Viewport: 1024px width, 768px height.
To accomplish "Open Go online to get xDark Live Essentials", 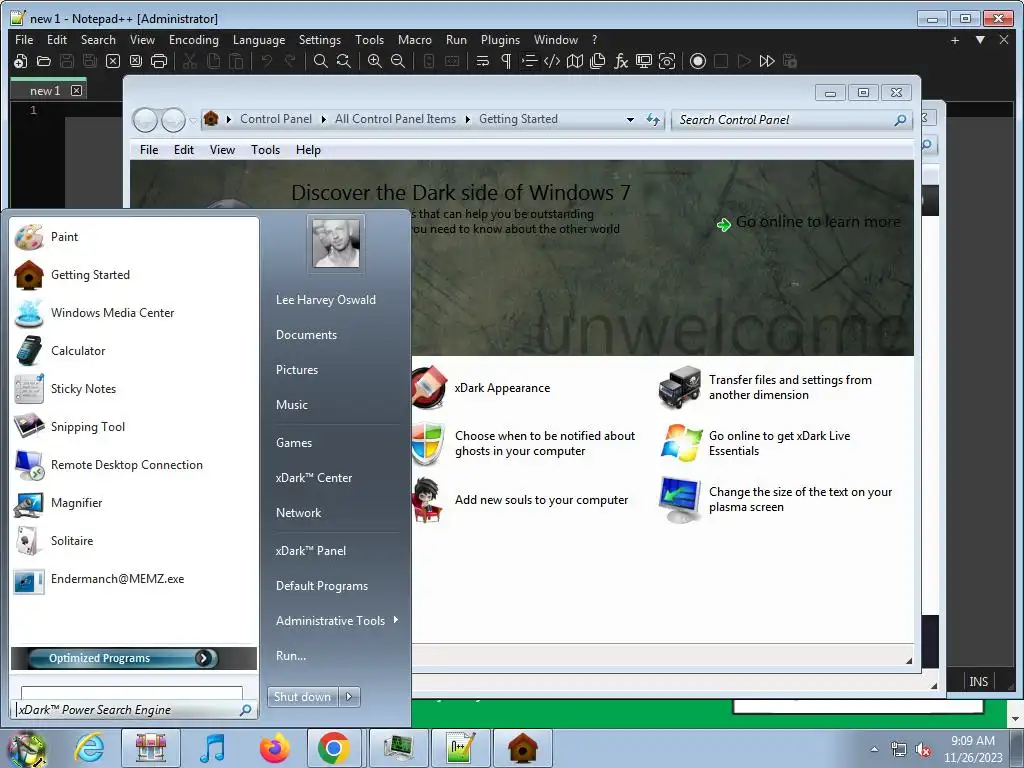I will 779,443.
